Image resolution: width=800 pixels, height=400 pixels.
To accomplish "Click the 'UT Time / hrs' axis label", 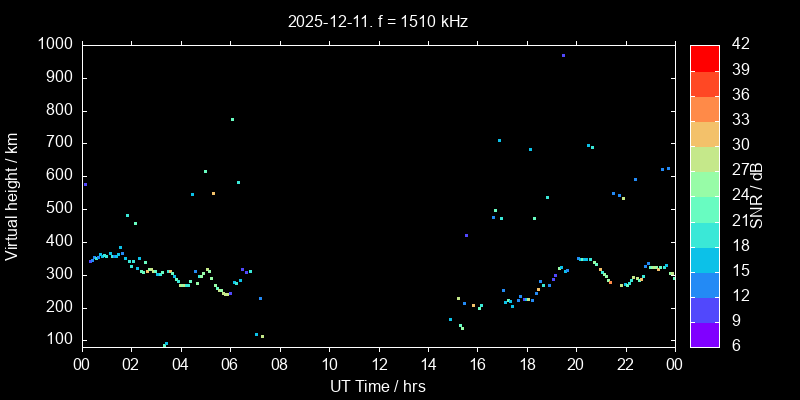I will coord(378,386).
